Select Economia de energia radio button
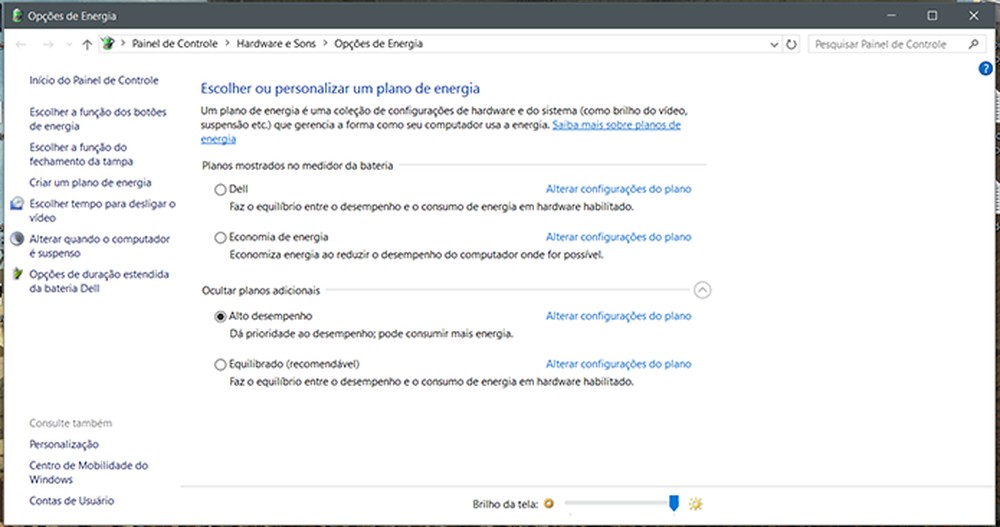1000x527 pixels. (x=220, y=237)
